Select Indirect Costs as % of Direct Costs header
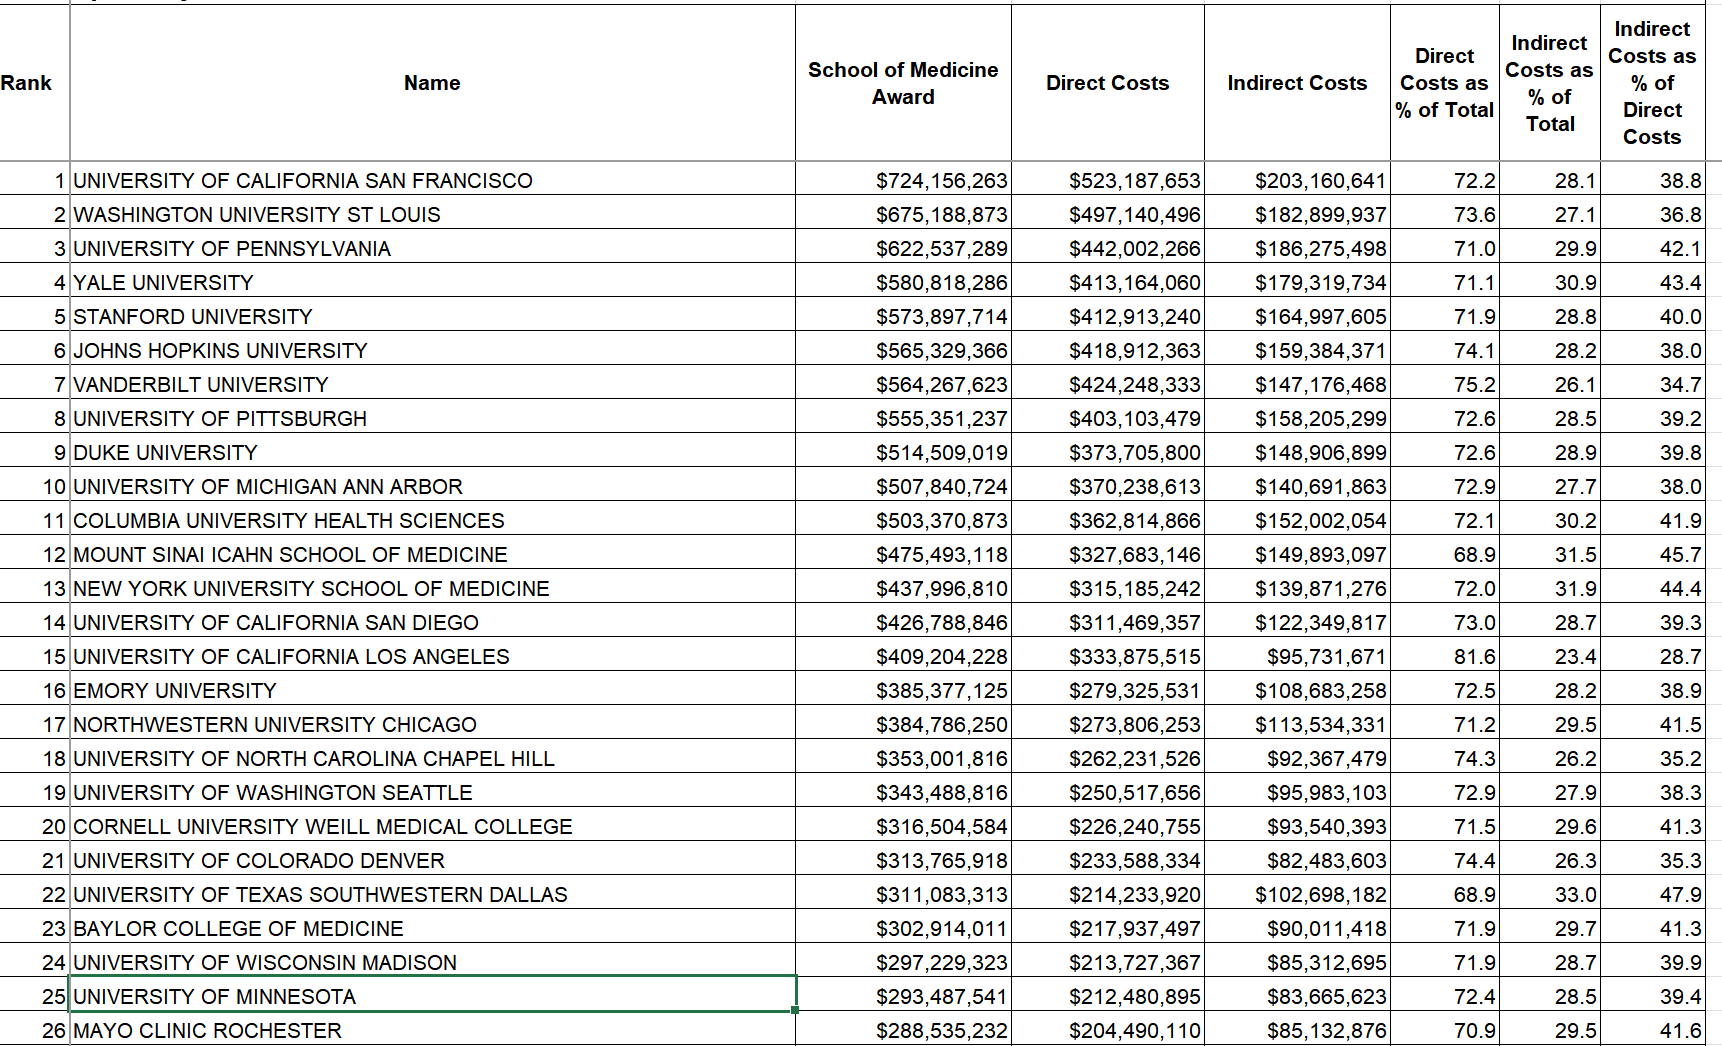 (1651, 83)
